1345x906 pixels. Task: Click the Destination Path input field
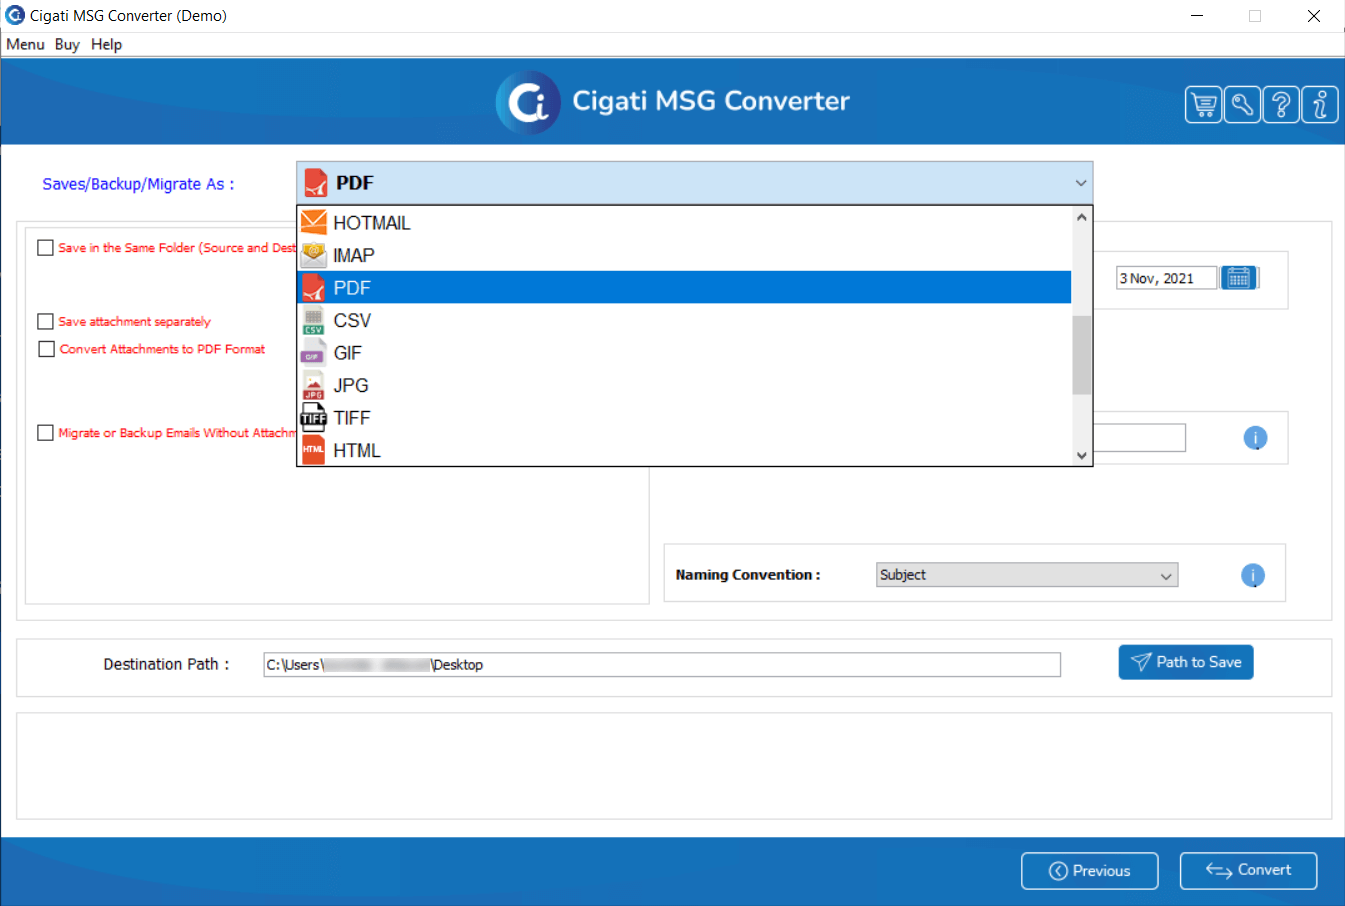point(662,665)
